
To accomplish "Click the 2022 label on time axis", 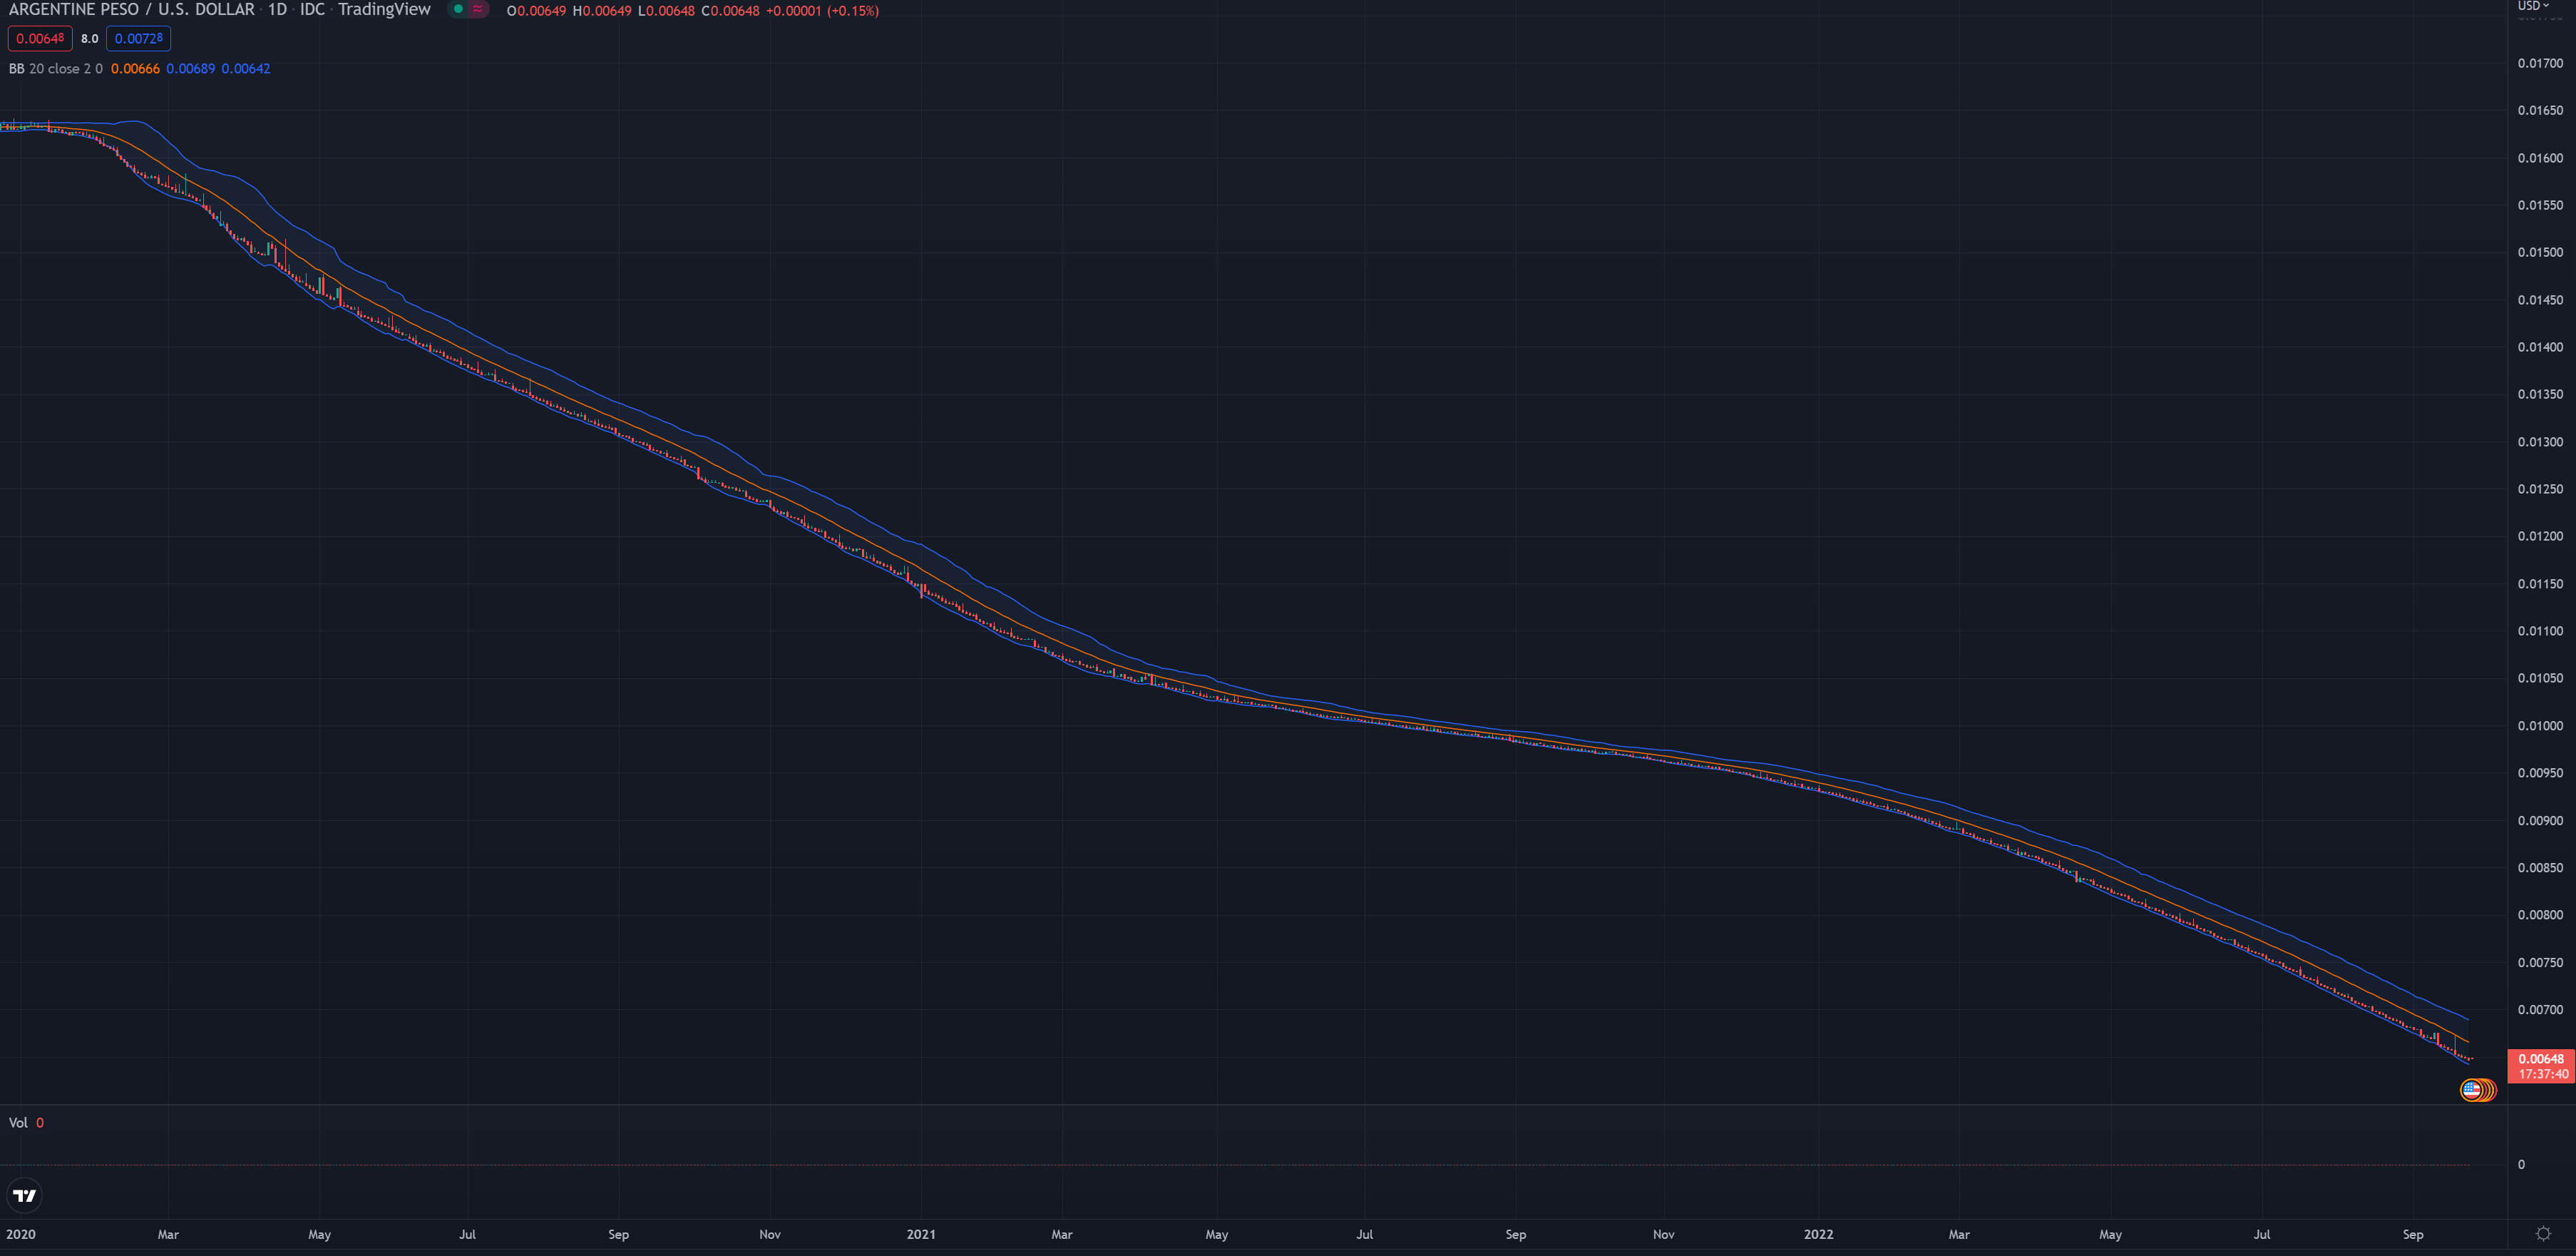I will point(1818,1234).
